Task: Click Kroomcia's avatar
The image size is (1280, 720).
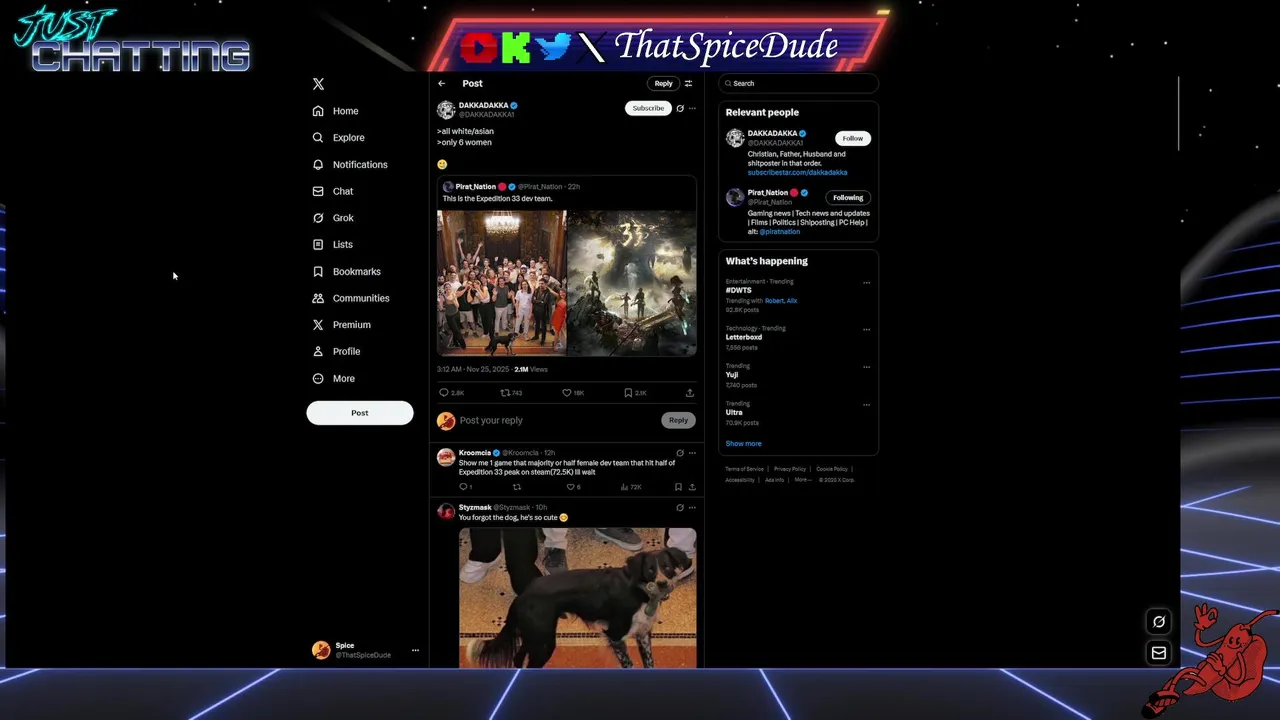Action: [446, 457]
